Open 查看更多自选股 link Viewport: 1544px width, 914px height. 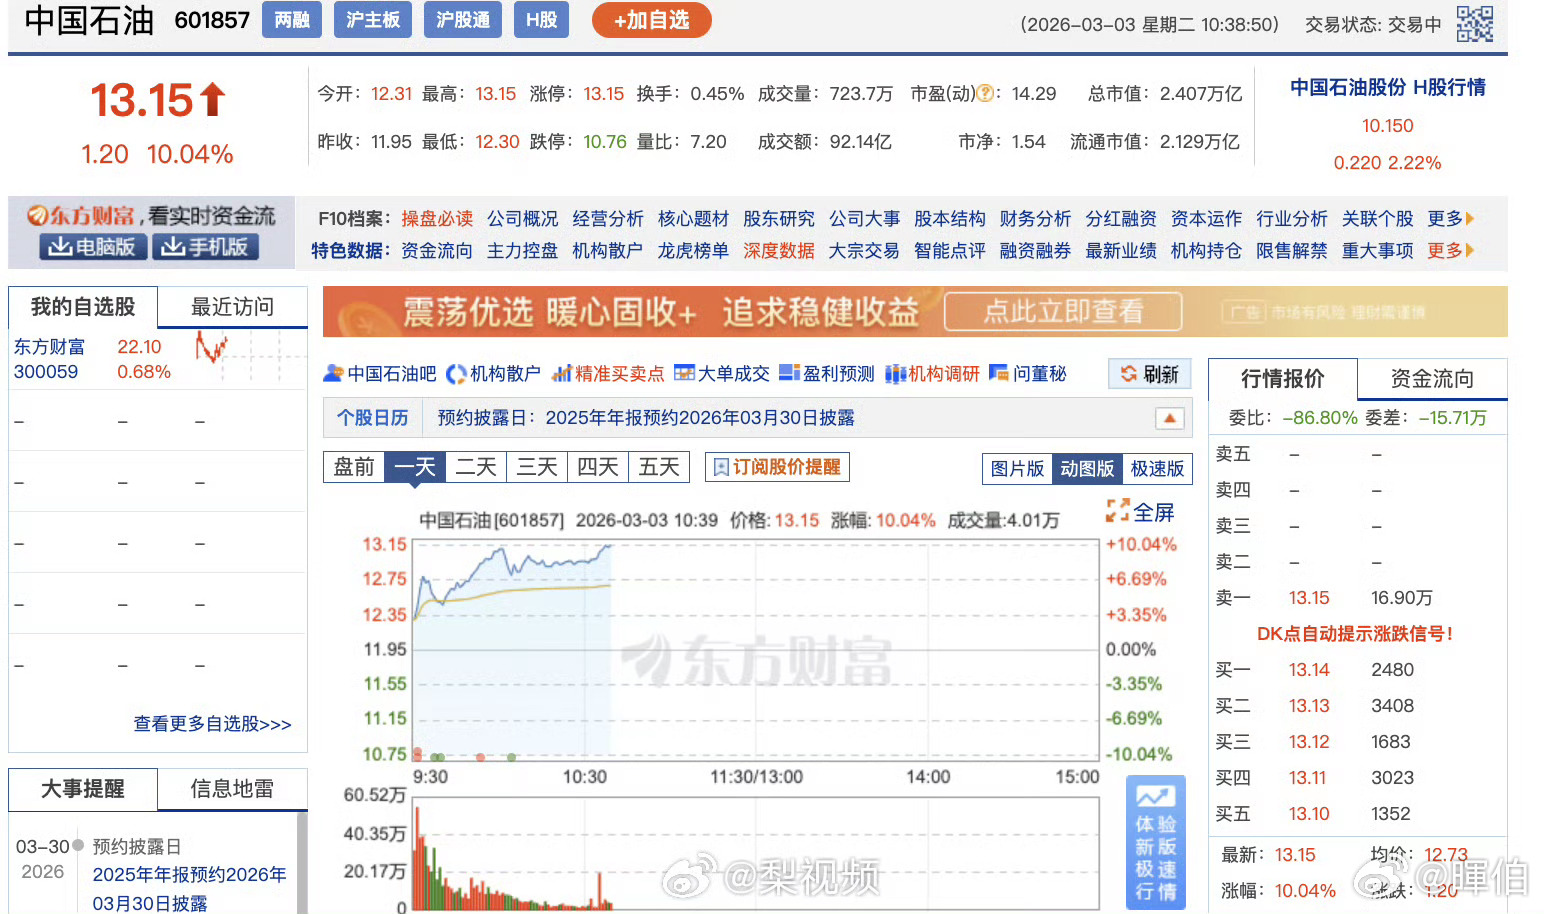pyautogui.click(x=211, y=724)
